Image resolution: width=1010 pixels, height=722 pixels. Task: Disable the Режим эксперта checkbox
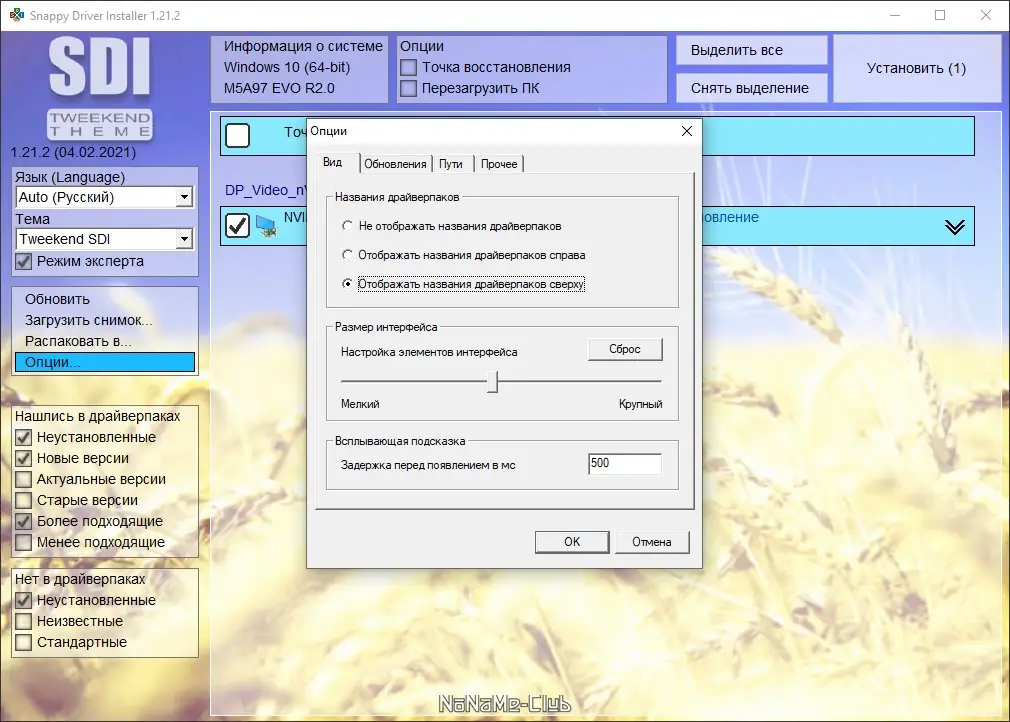(22, 261)
